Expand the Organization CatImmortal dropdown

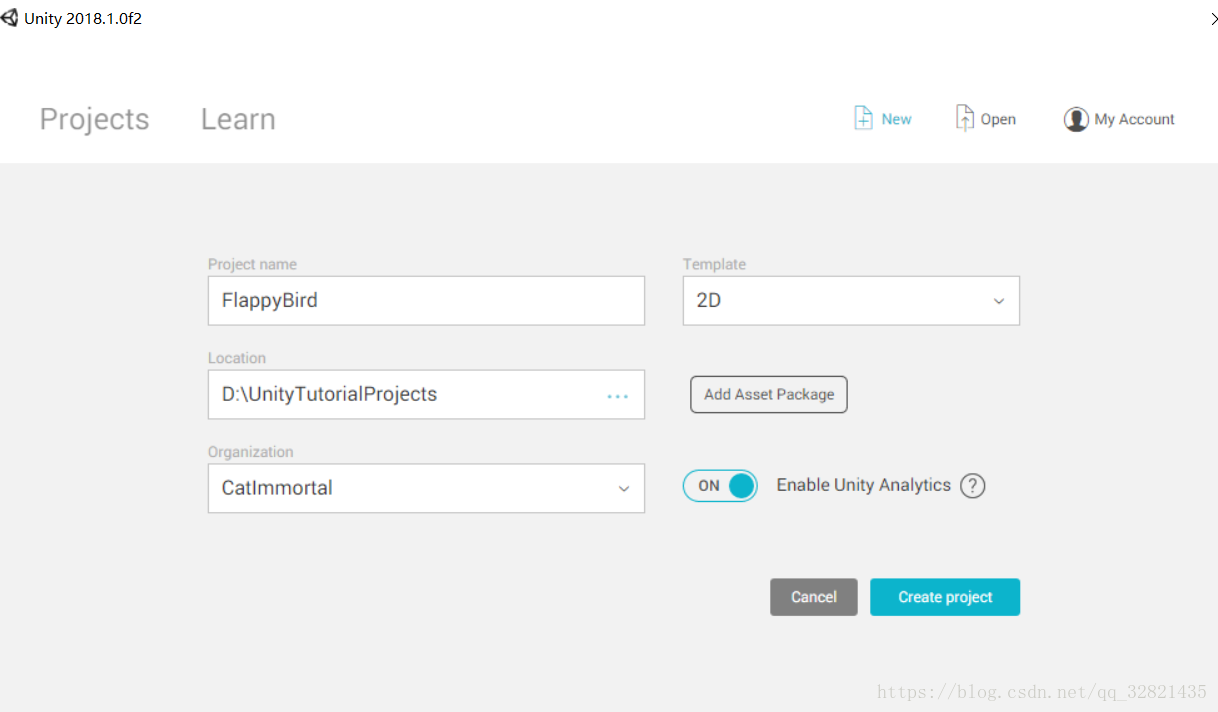(x=426, y=488)
